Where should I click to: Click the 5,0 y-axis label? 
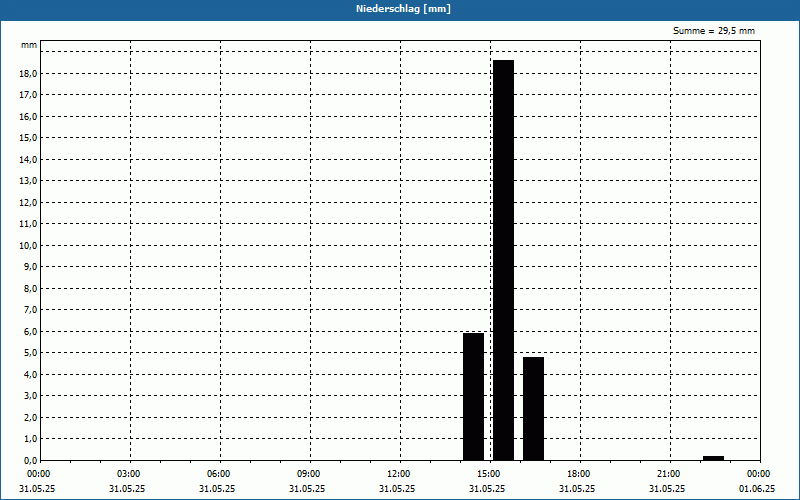[x=30, y=353]
